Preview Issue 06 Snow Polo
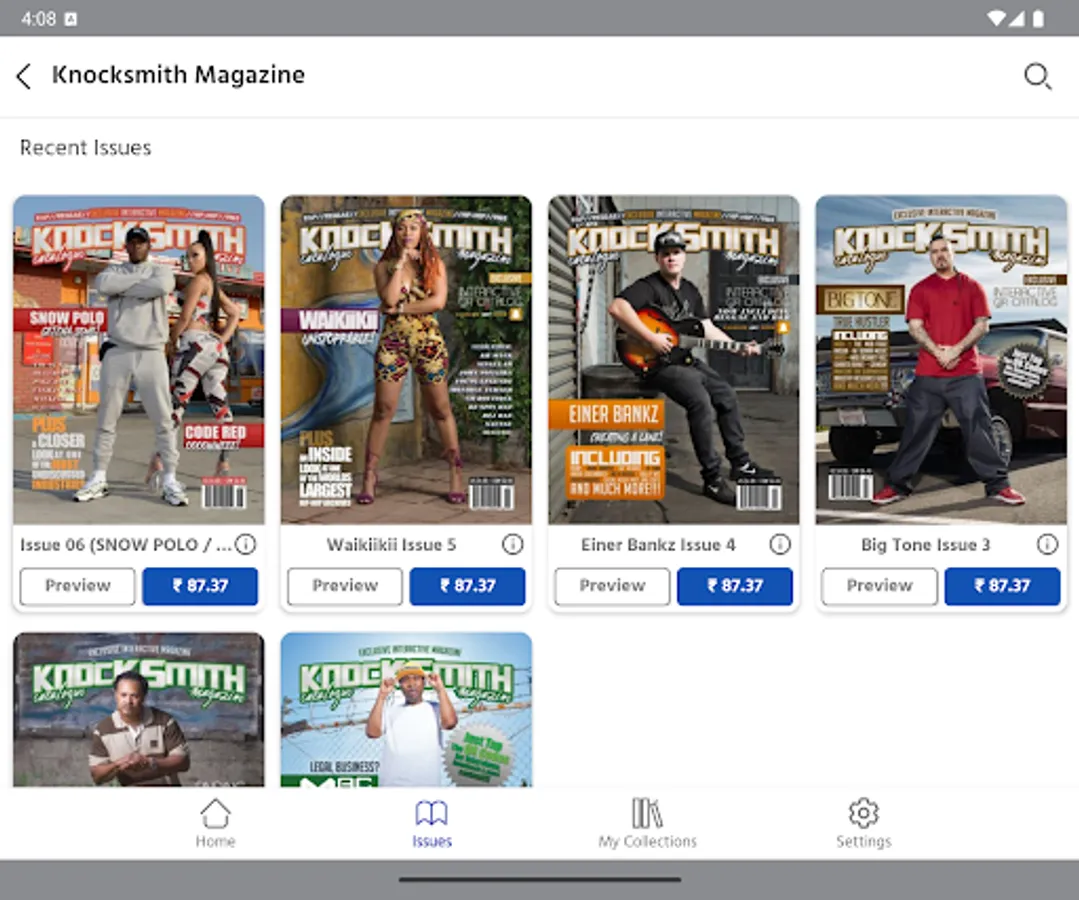The height and width of the screenshot is (900, 1079). pos(78,586)
